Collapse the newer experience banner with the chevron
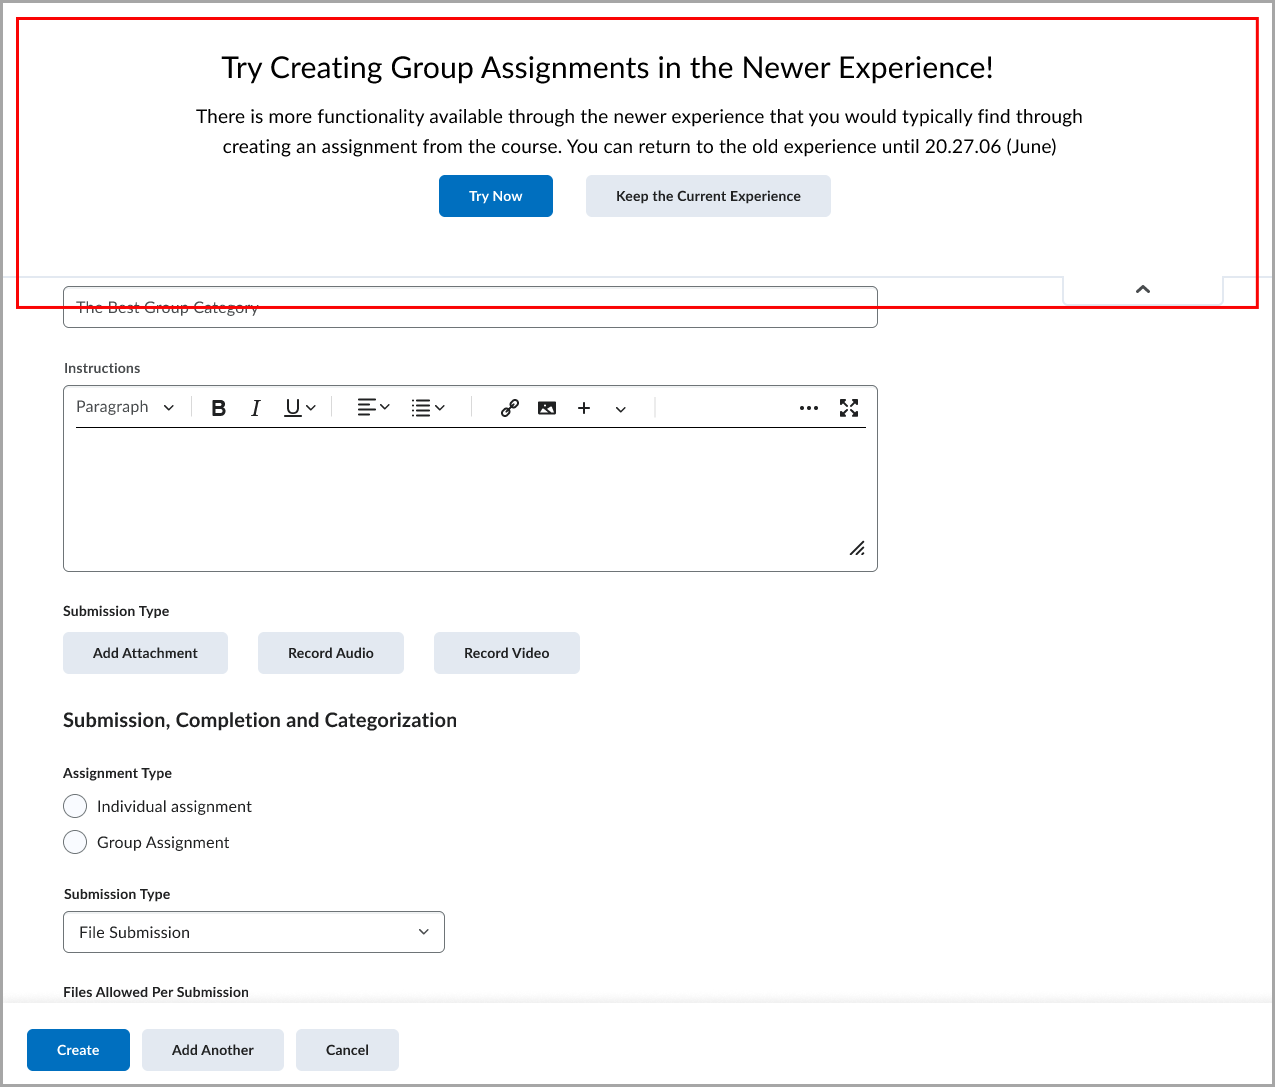Viewport: 1275px width, 1087px height. [1142, 289]
